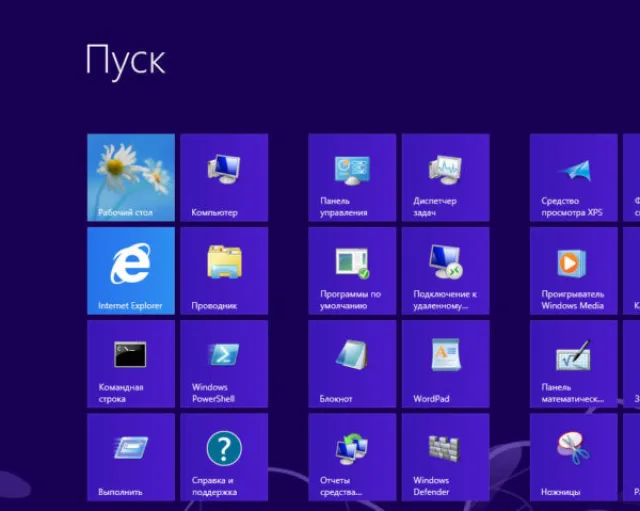Launch Ножницы snipping tool tile
640x511 pixels.
coord(573,457)
